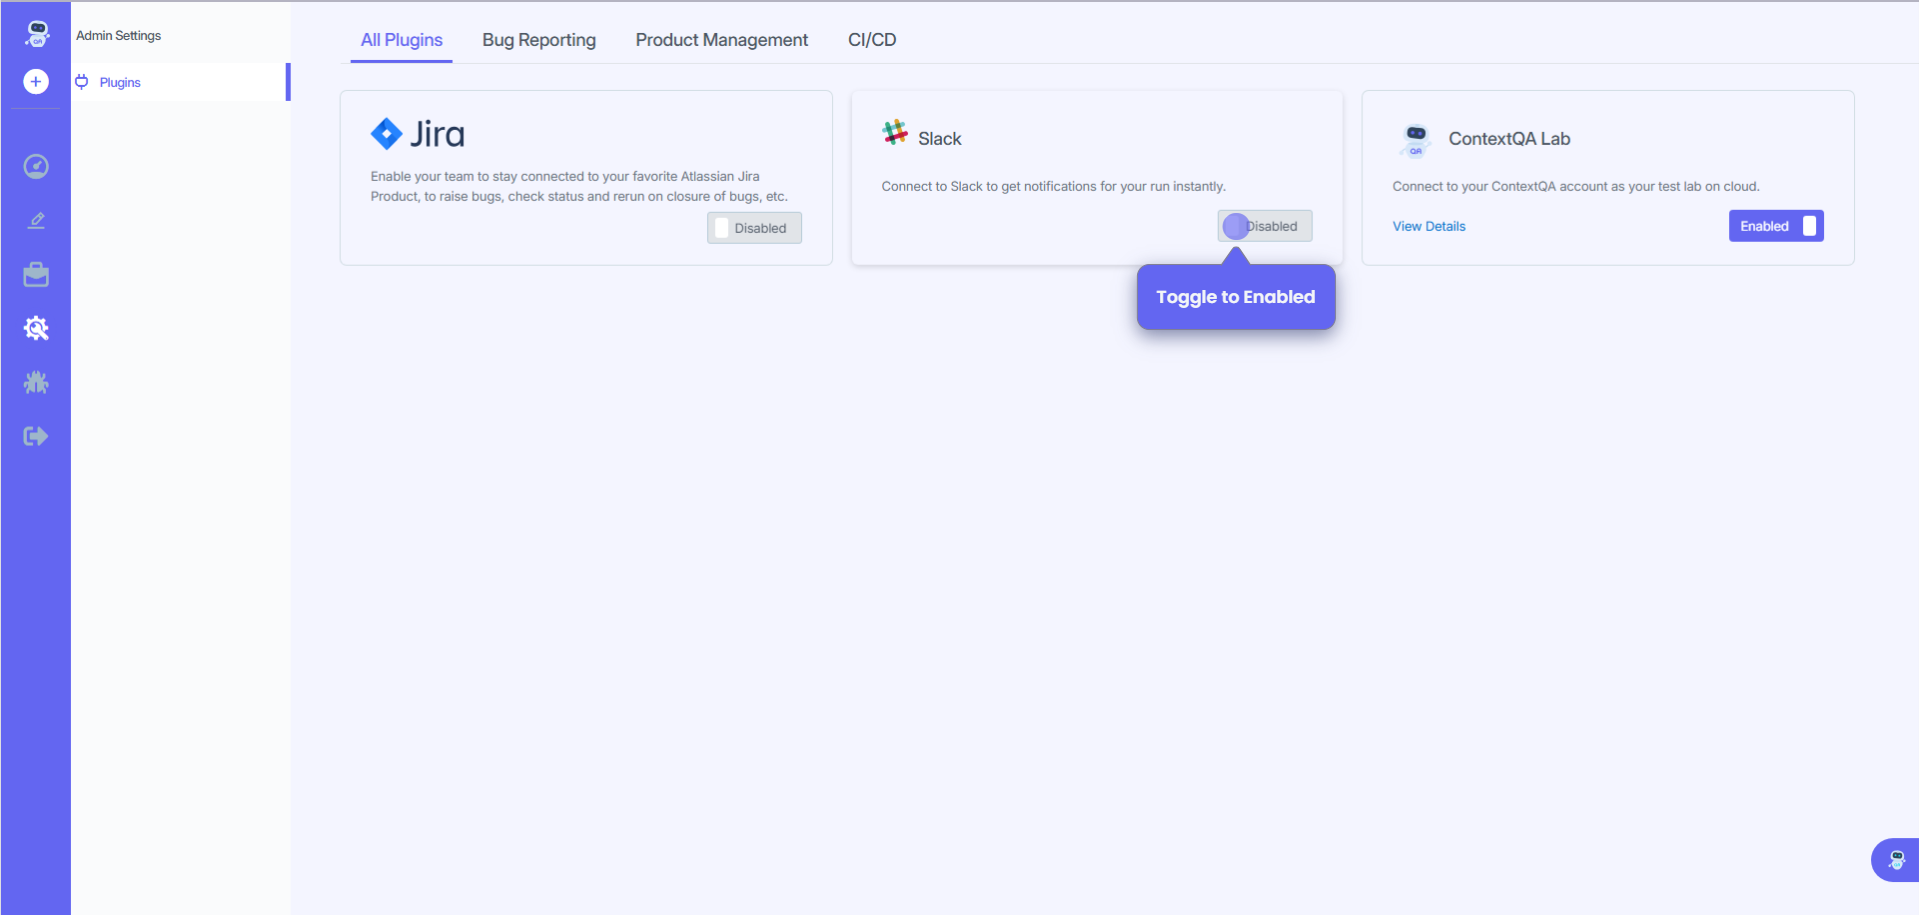This screenshot has width=1919, height=915.
Task: Open the briefcase icon in sidebar
Action: tap(36, 275)
